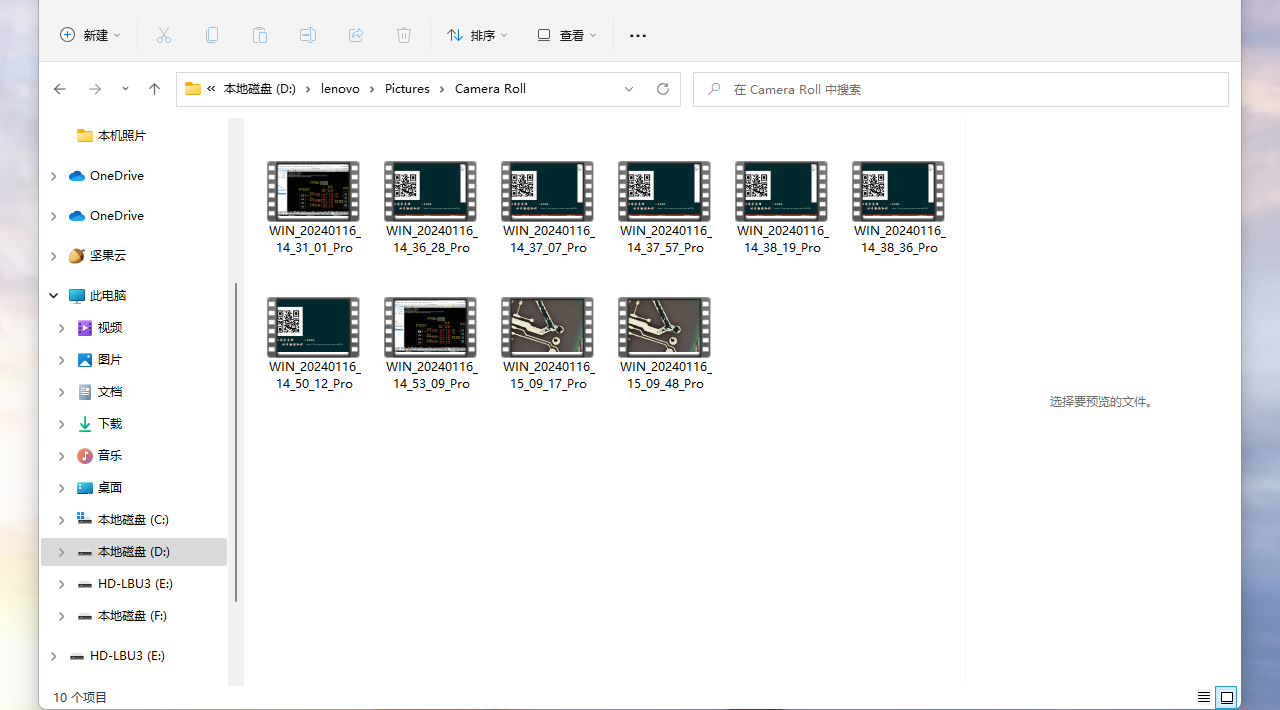This screenshot has width=1280, height=710.
Task: Select video WIN_20240116_14_37_07_Pro
Action: 547,209
